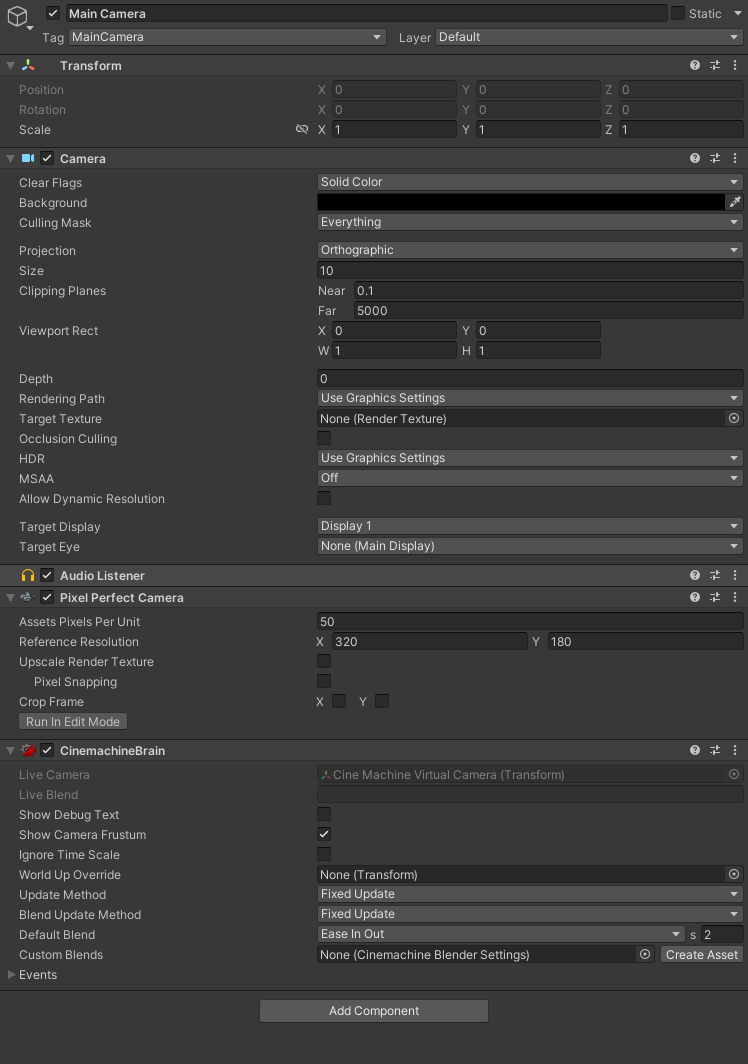Disable the Pixel Perfect Camera checkbox
Viewport: 748px width, 1064px height.
pos(47,597)
